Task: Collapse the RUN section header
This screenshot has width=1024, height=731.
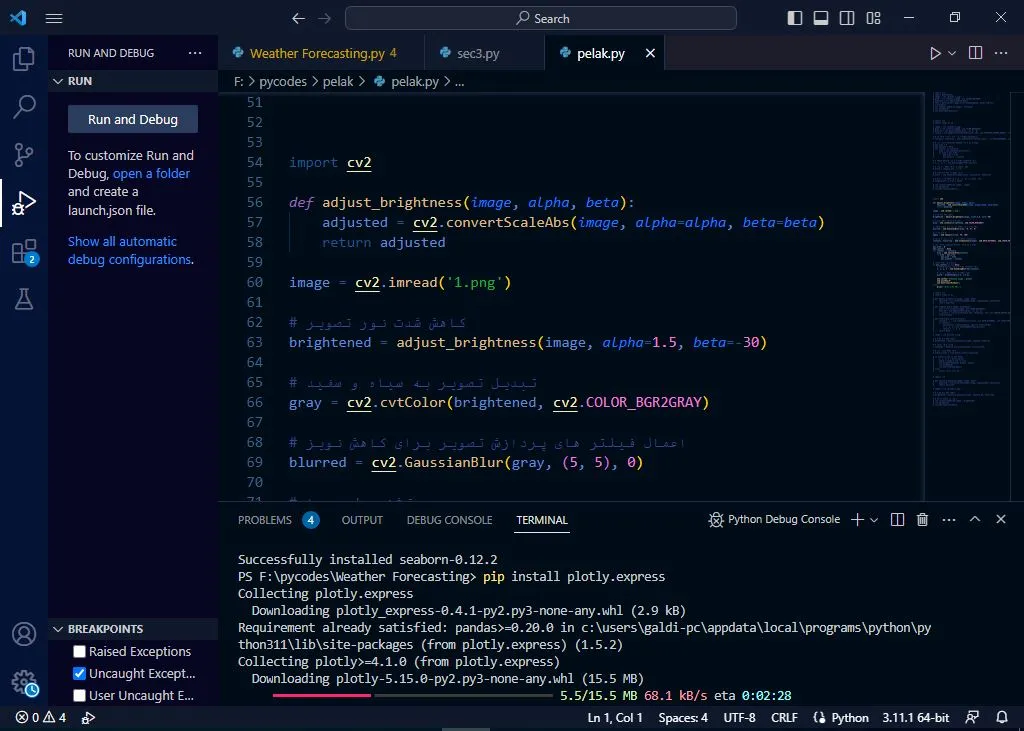Action: click(x=80, y=81)
